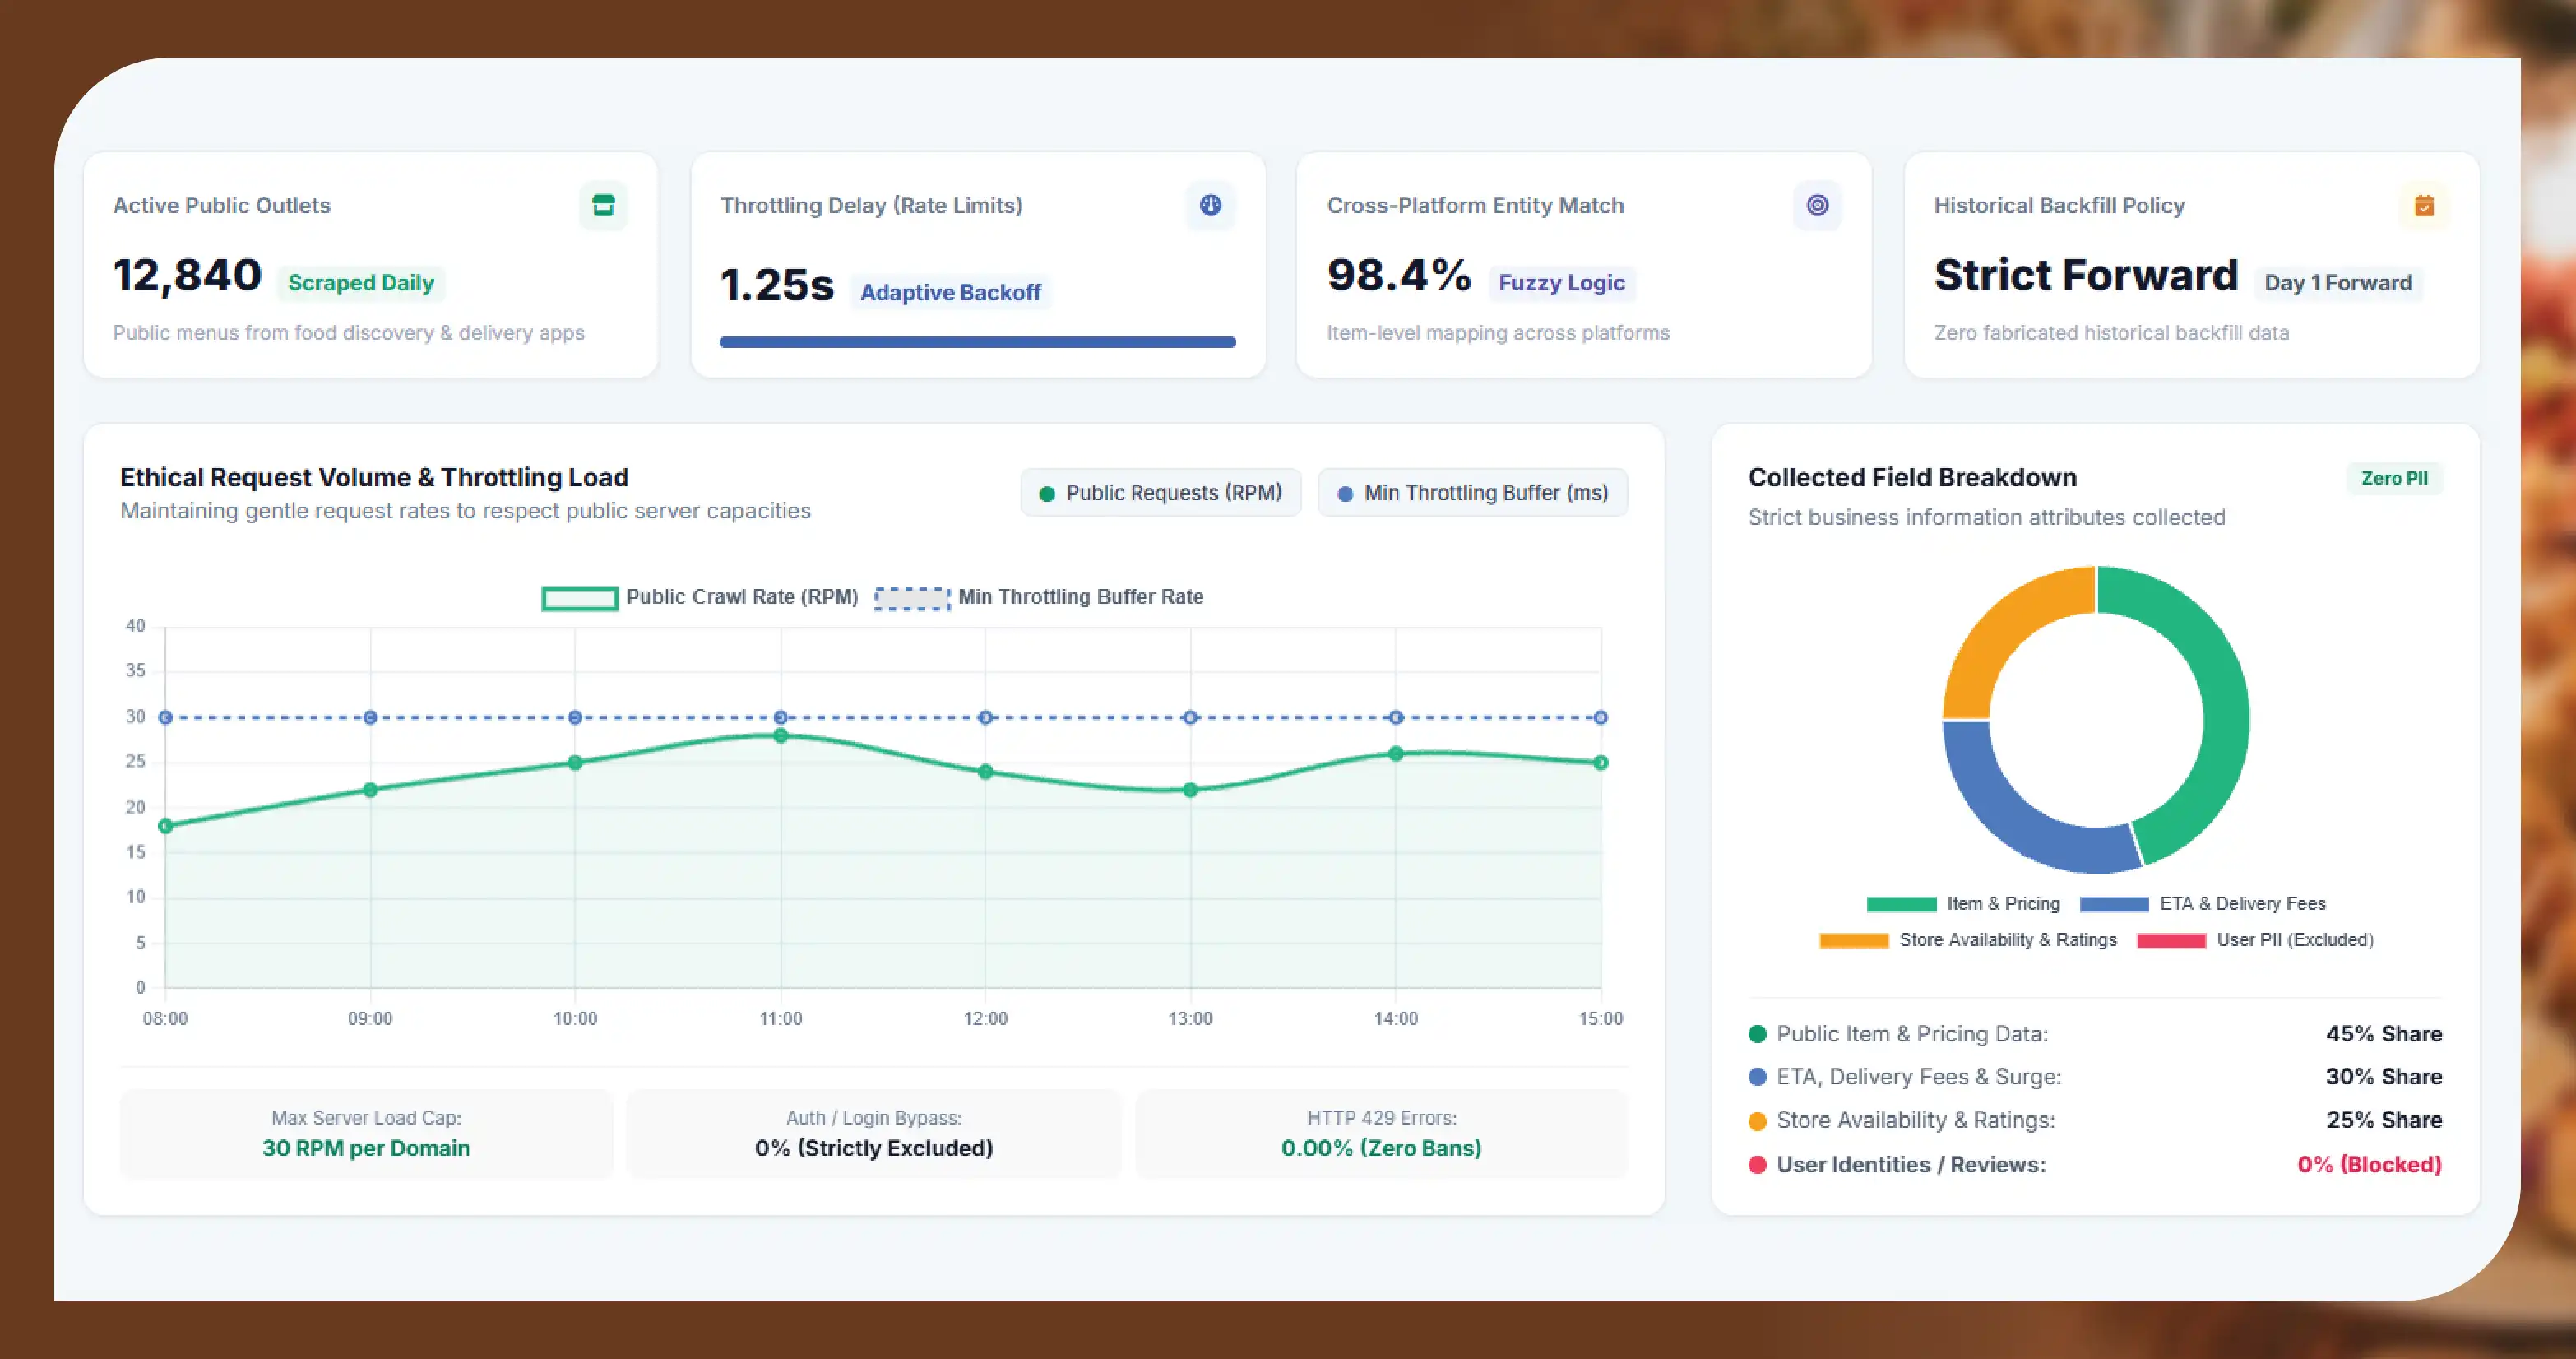
Task: Click the 45% Share value
Action: pyautogui.click(x=2384, y=1034)
